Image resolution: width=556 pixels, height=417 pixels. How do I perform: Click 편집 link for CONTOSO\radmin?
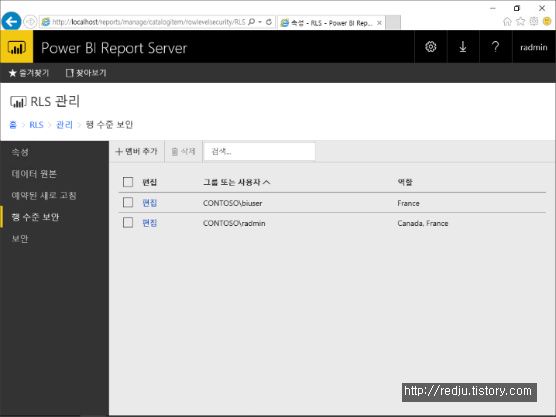pos(150,223)
